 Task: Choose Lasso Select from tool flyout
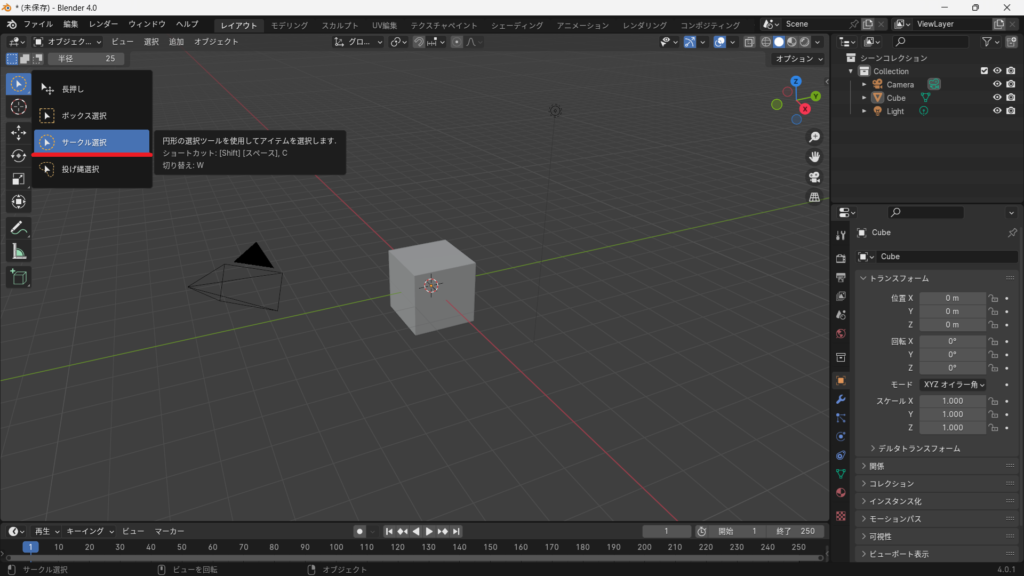tap(92, 169)
